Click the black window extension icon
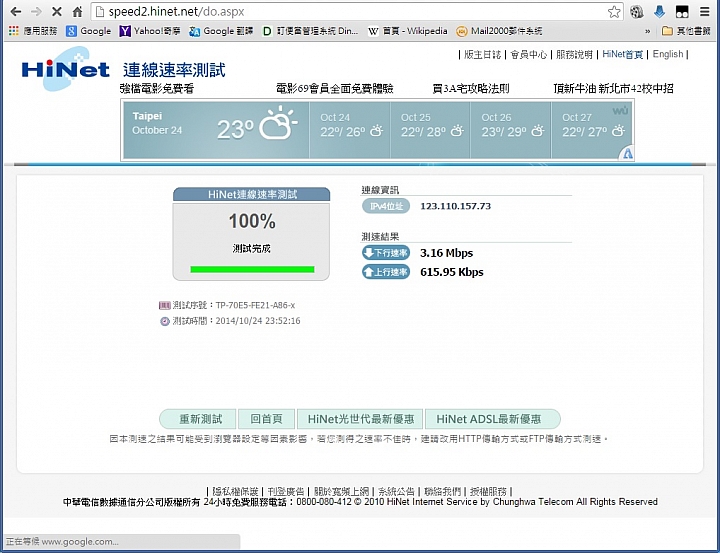 point(682,11)
